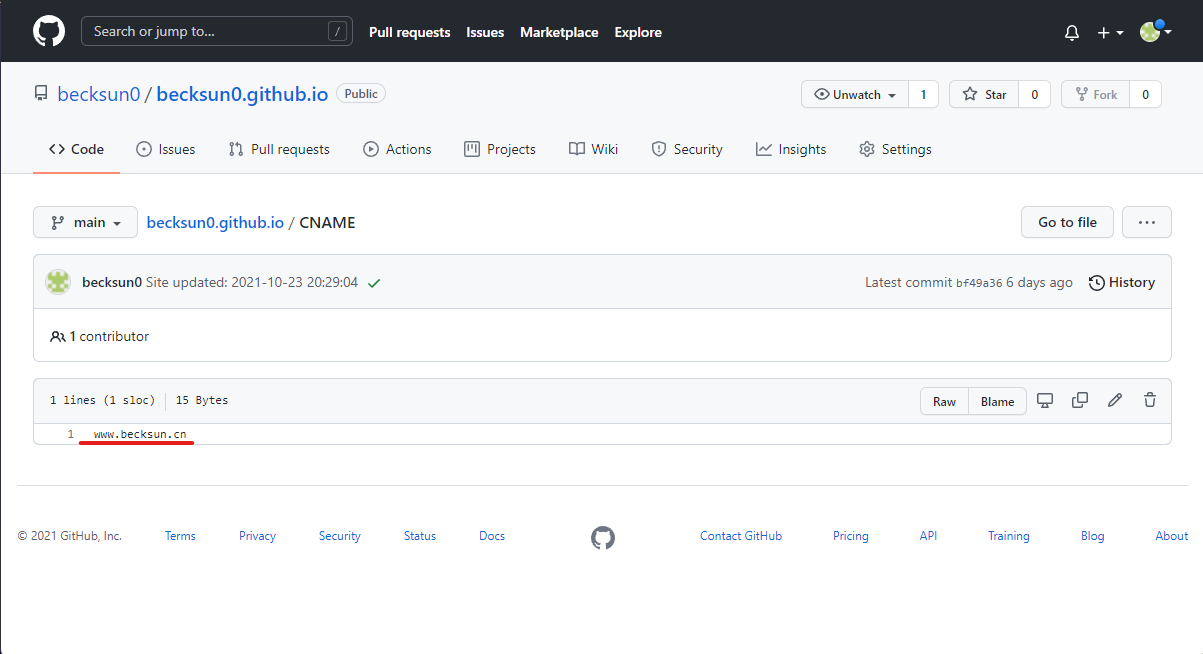Open the notifications bell

[x=1072, y=33]
